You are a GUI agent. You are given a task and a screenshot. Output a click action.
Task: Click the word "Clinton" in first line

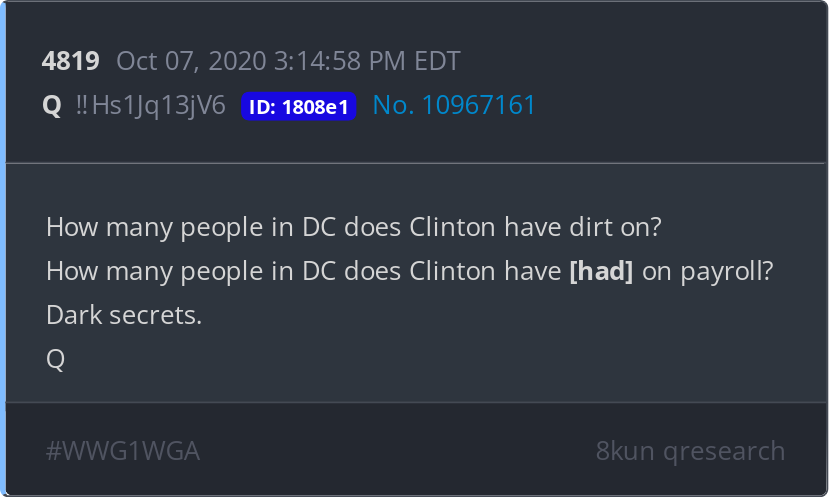coord(452,227)
